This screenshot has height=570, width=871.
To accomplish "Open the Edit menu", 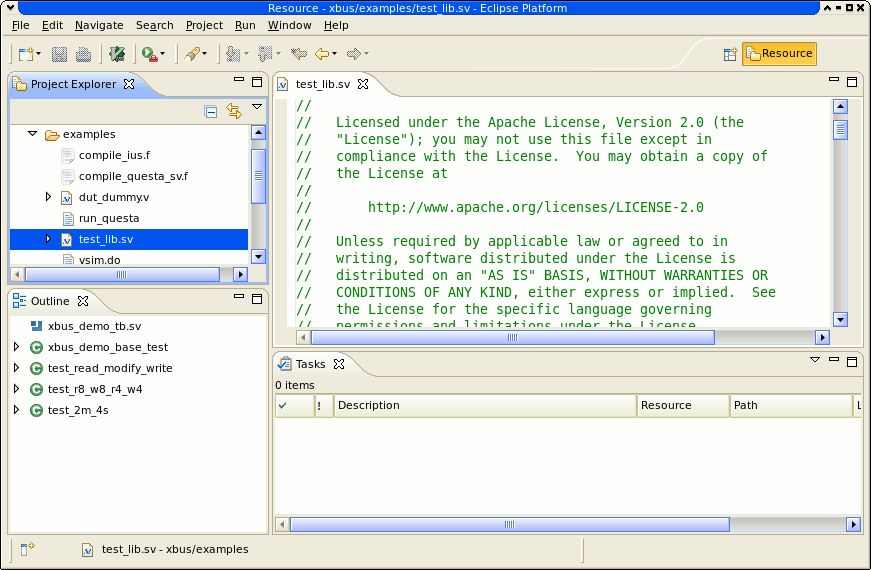I will click(x=52, y=25).
